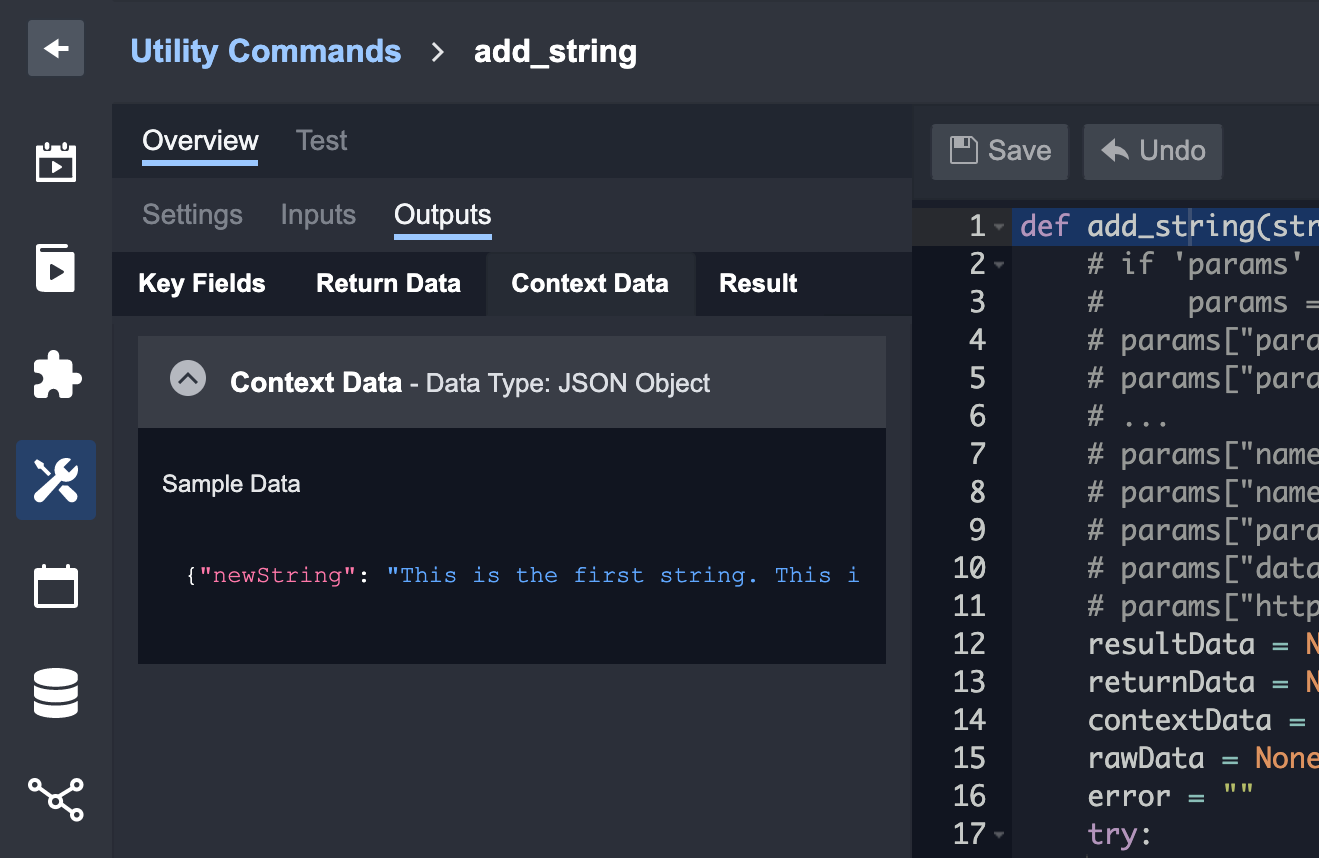Switch to the Inputs tab

(x=318, y=215)
